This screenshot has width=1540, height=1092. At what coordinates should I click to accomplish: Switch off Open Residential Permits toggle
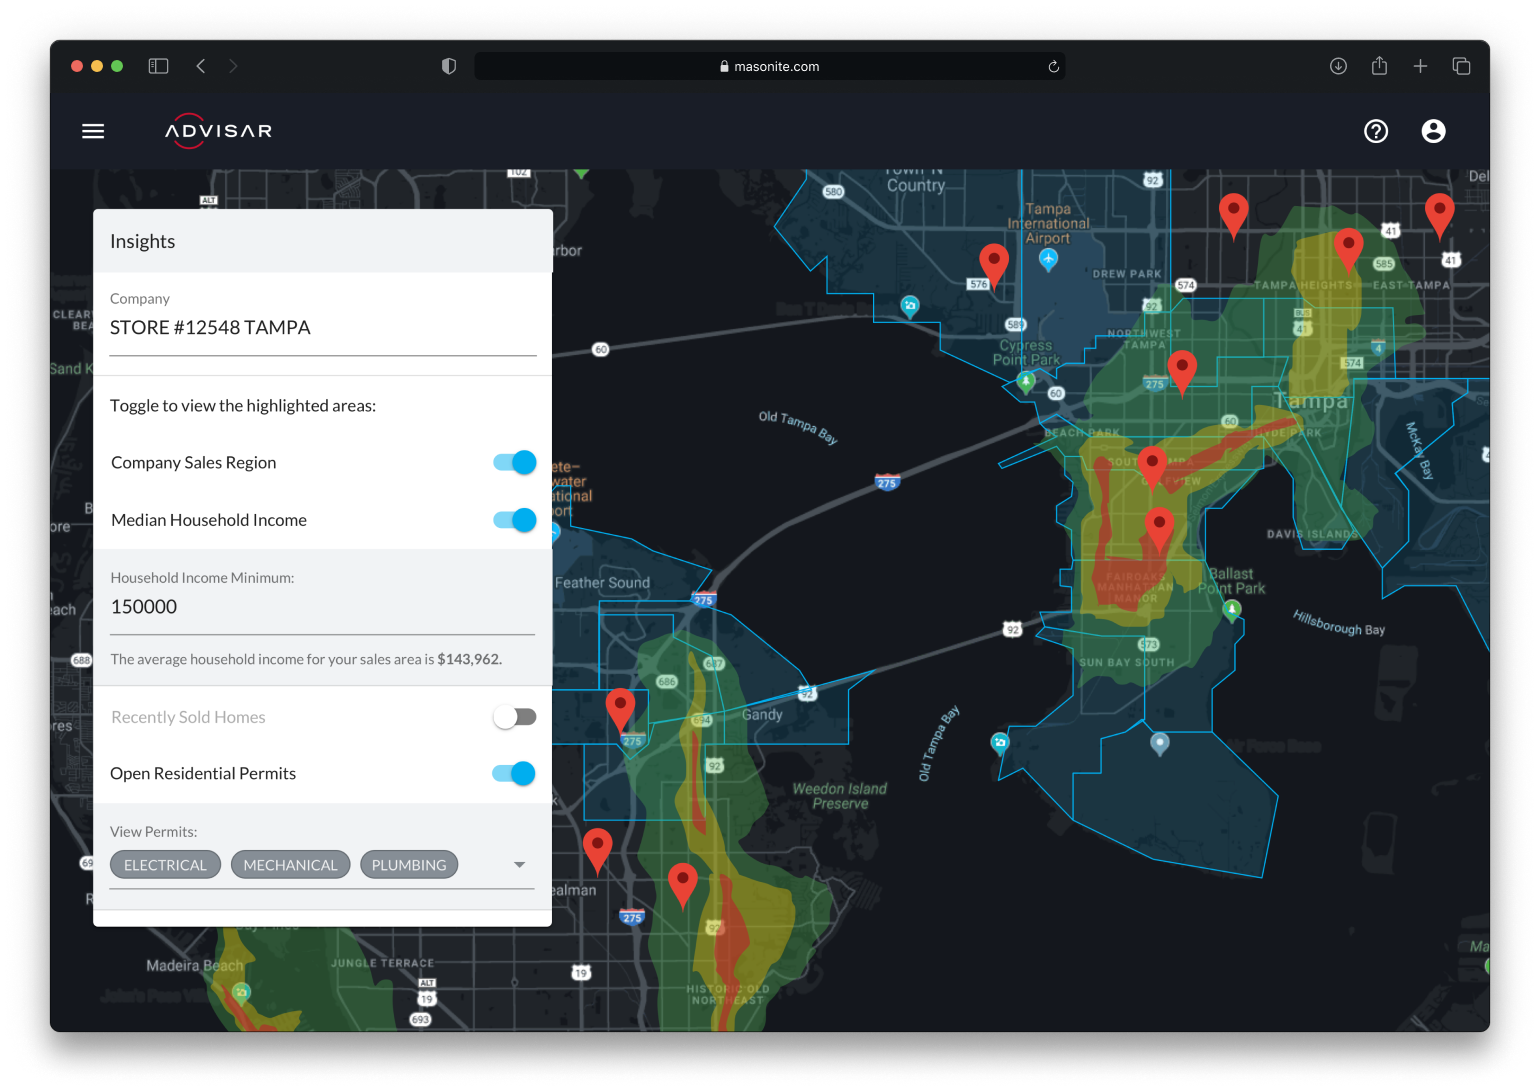(515, 773)
